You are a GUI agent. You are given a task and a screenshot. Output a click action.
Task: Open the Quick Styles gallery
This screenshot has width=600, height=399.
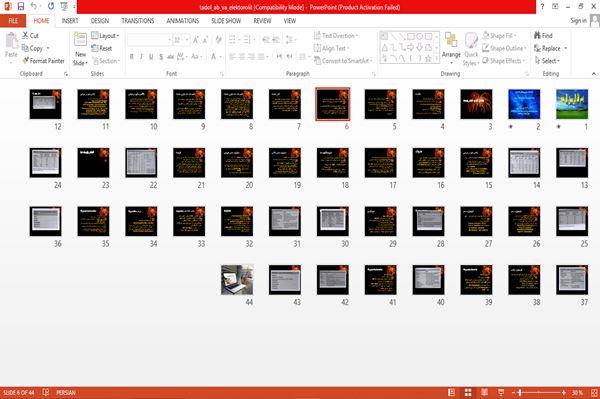pyautogui.click(x=471, y=50)
